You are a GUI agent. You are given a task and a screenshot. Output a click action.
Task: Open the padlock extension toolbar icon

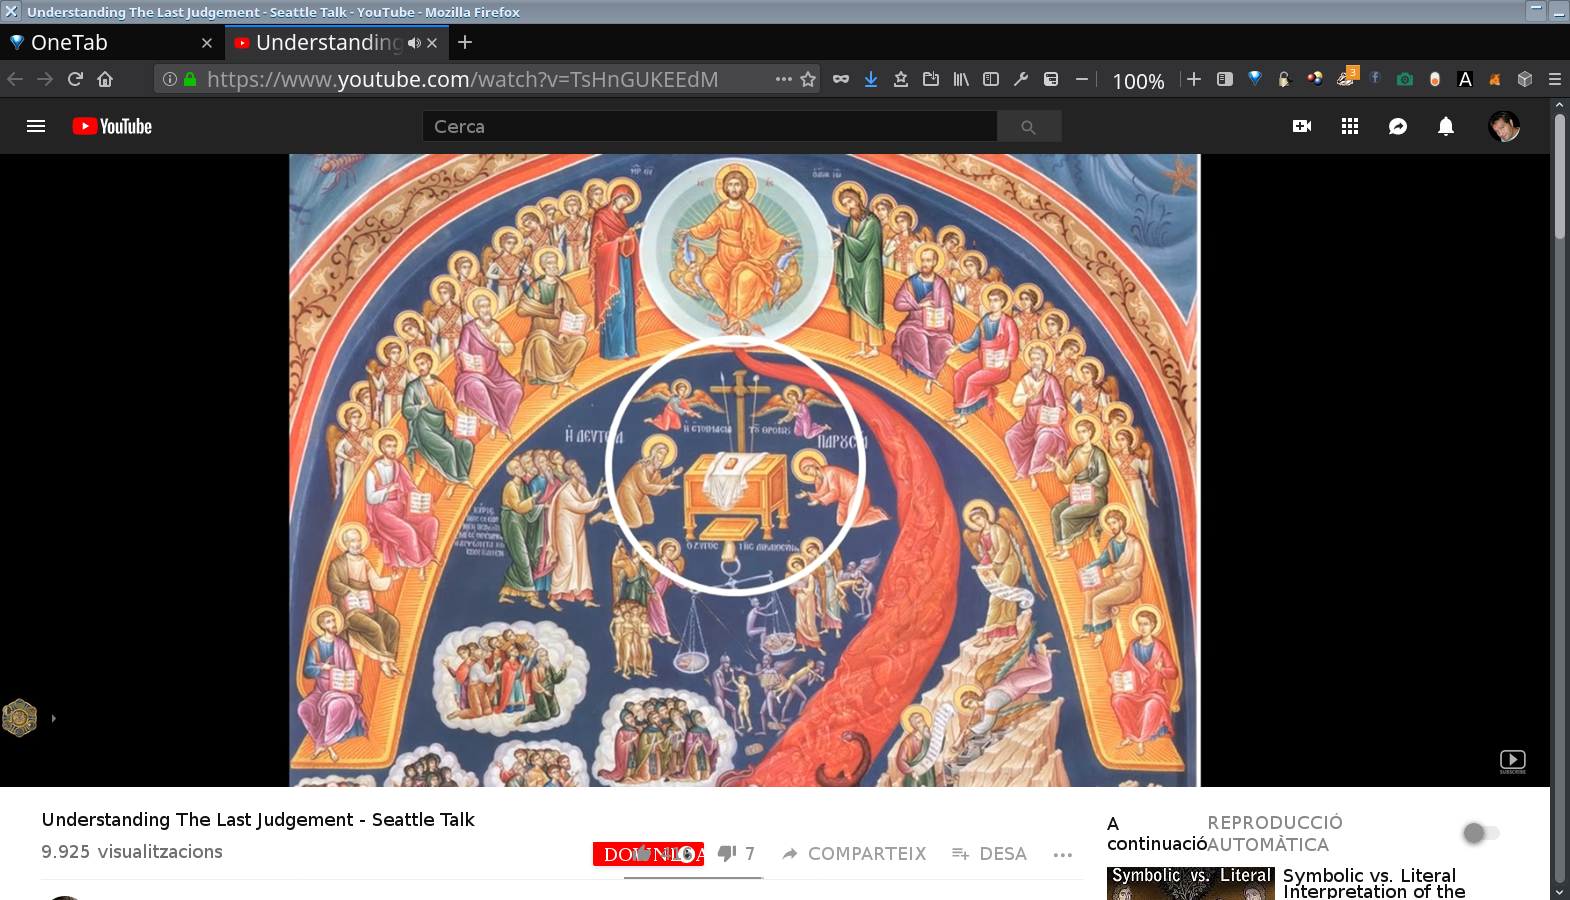tap(1285, 79)
